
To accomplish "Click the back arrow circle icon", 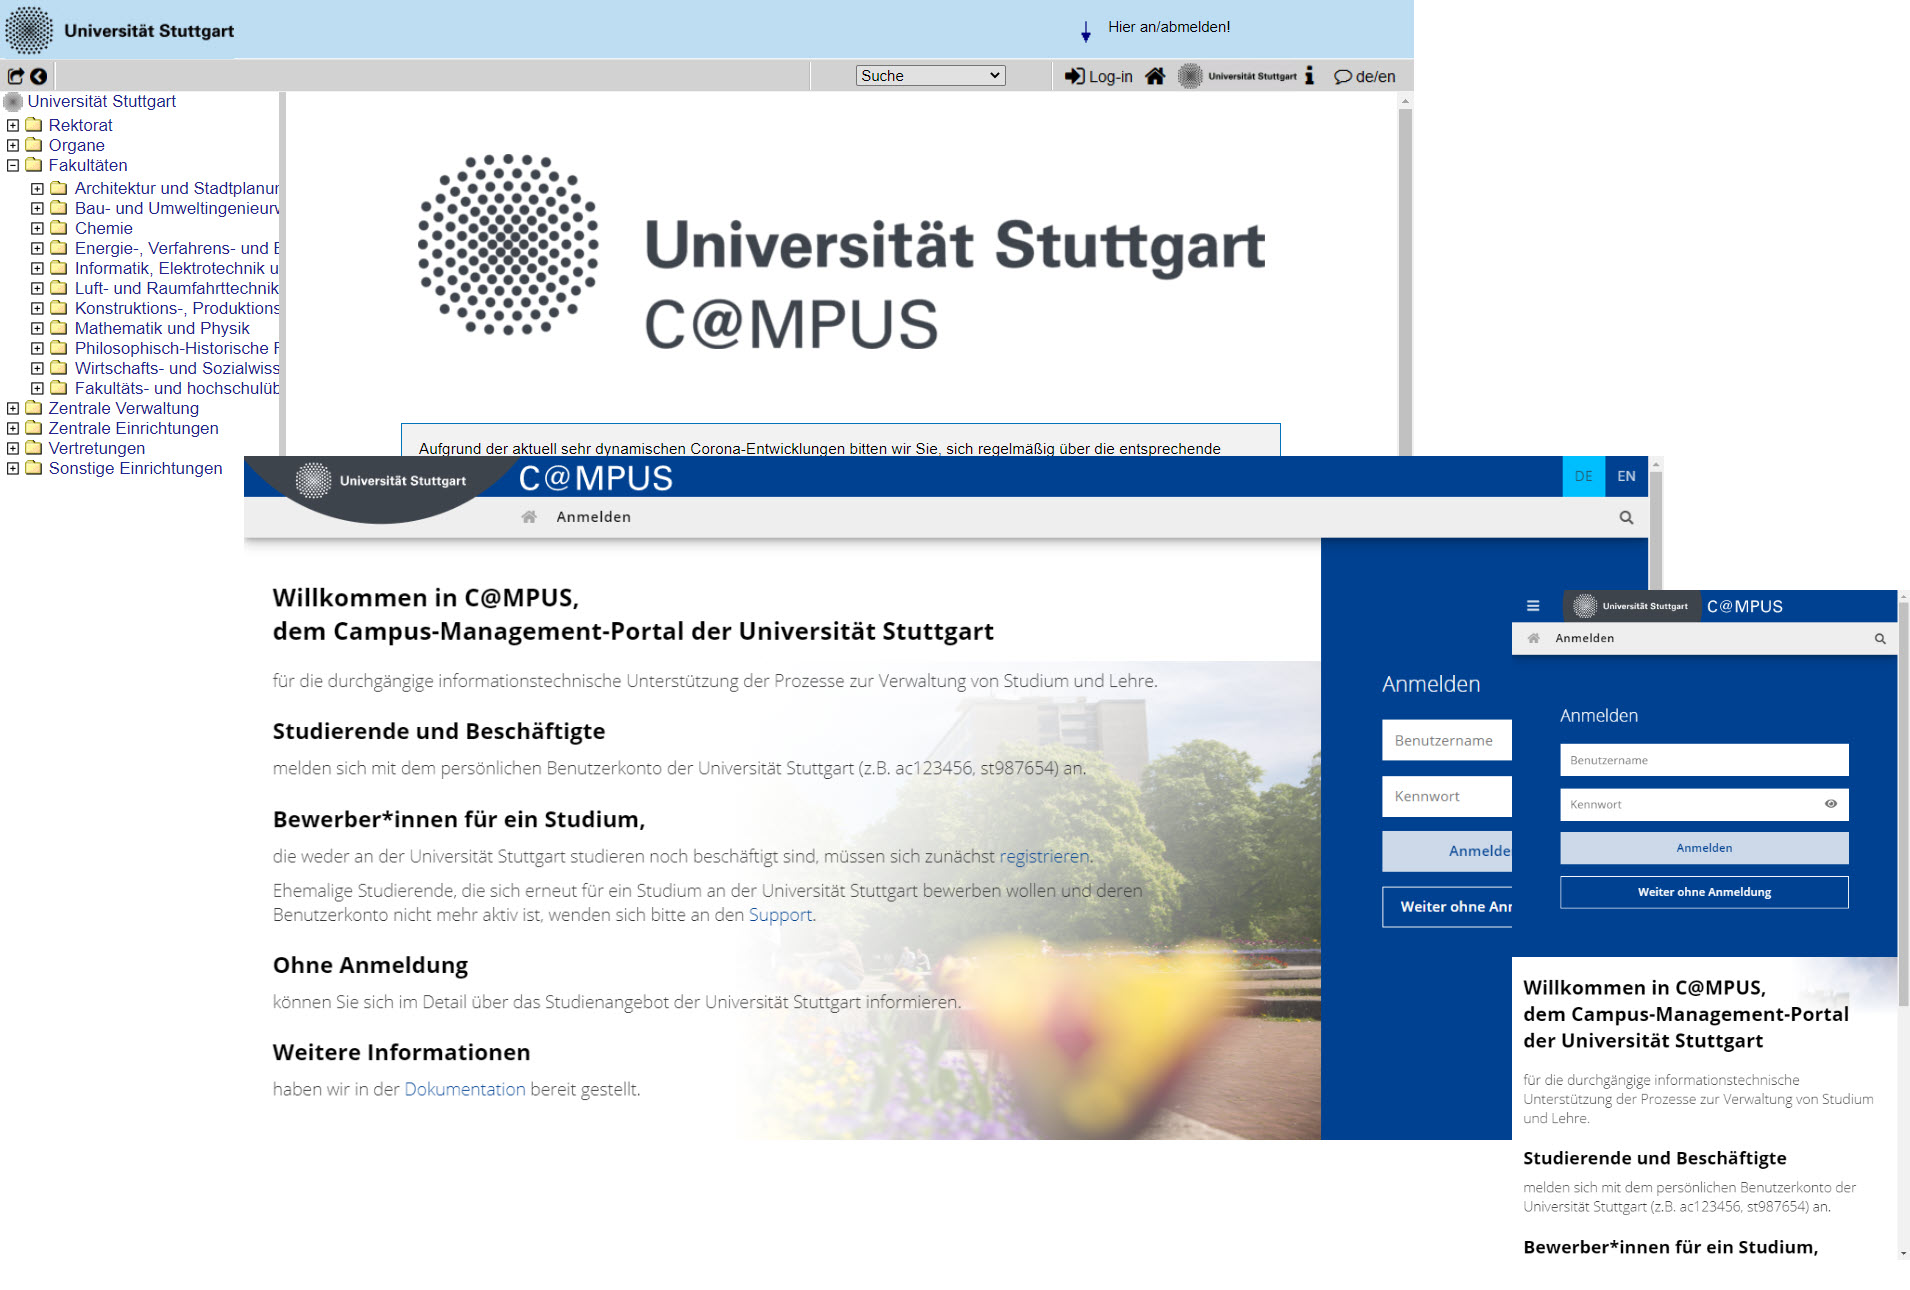I will (38, 76).
